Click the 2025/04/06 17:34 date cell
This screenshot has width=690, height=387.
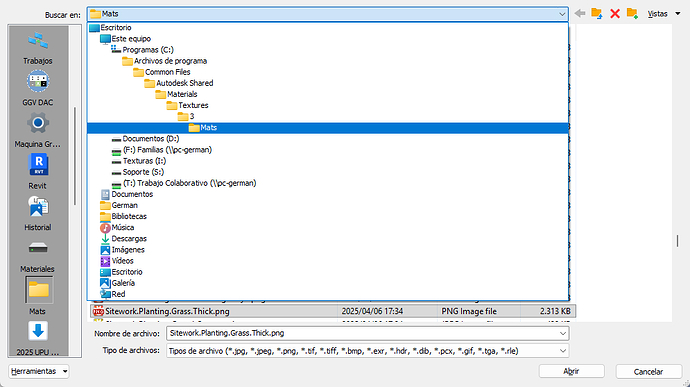372,311
